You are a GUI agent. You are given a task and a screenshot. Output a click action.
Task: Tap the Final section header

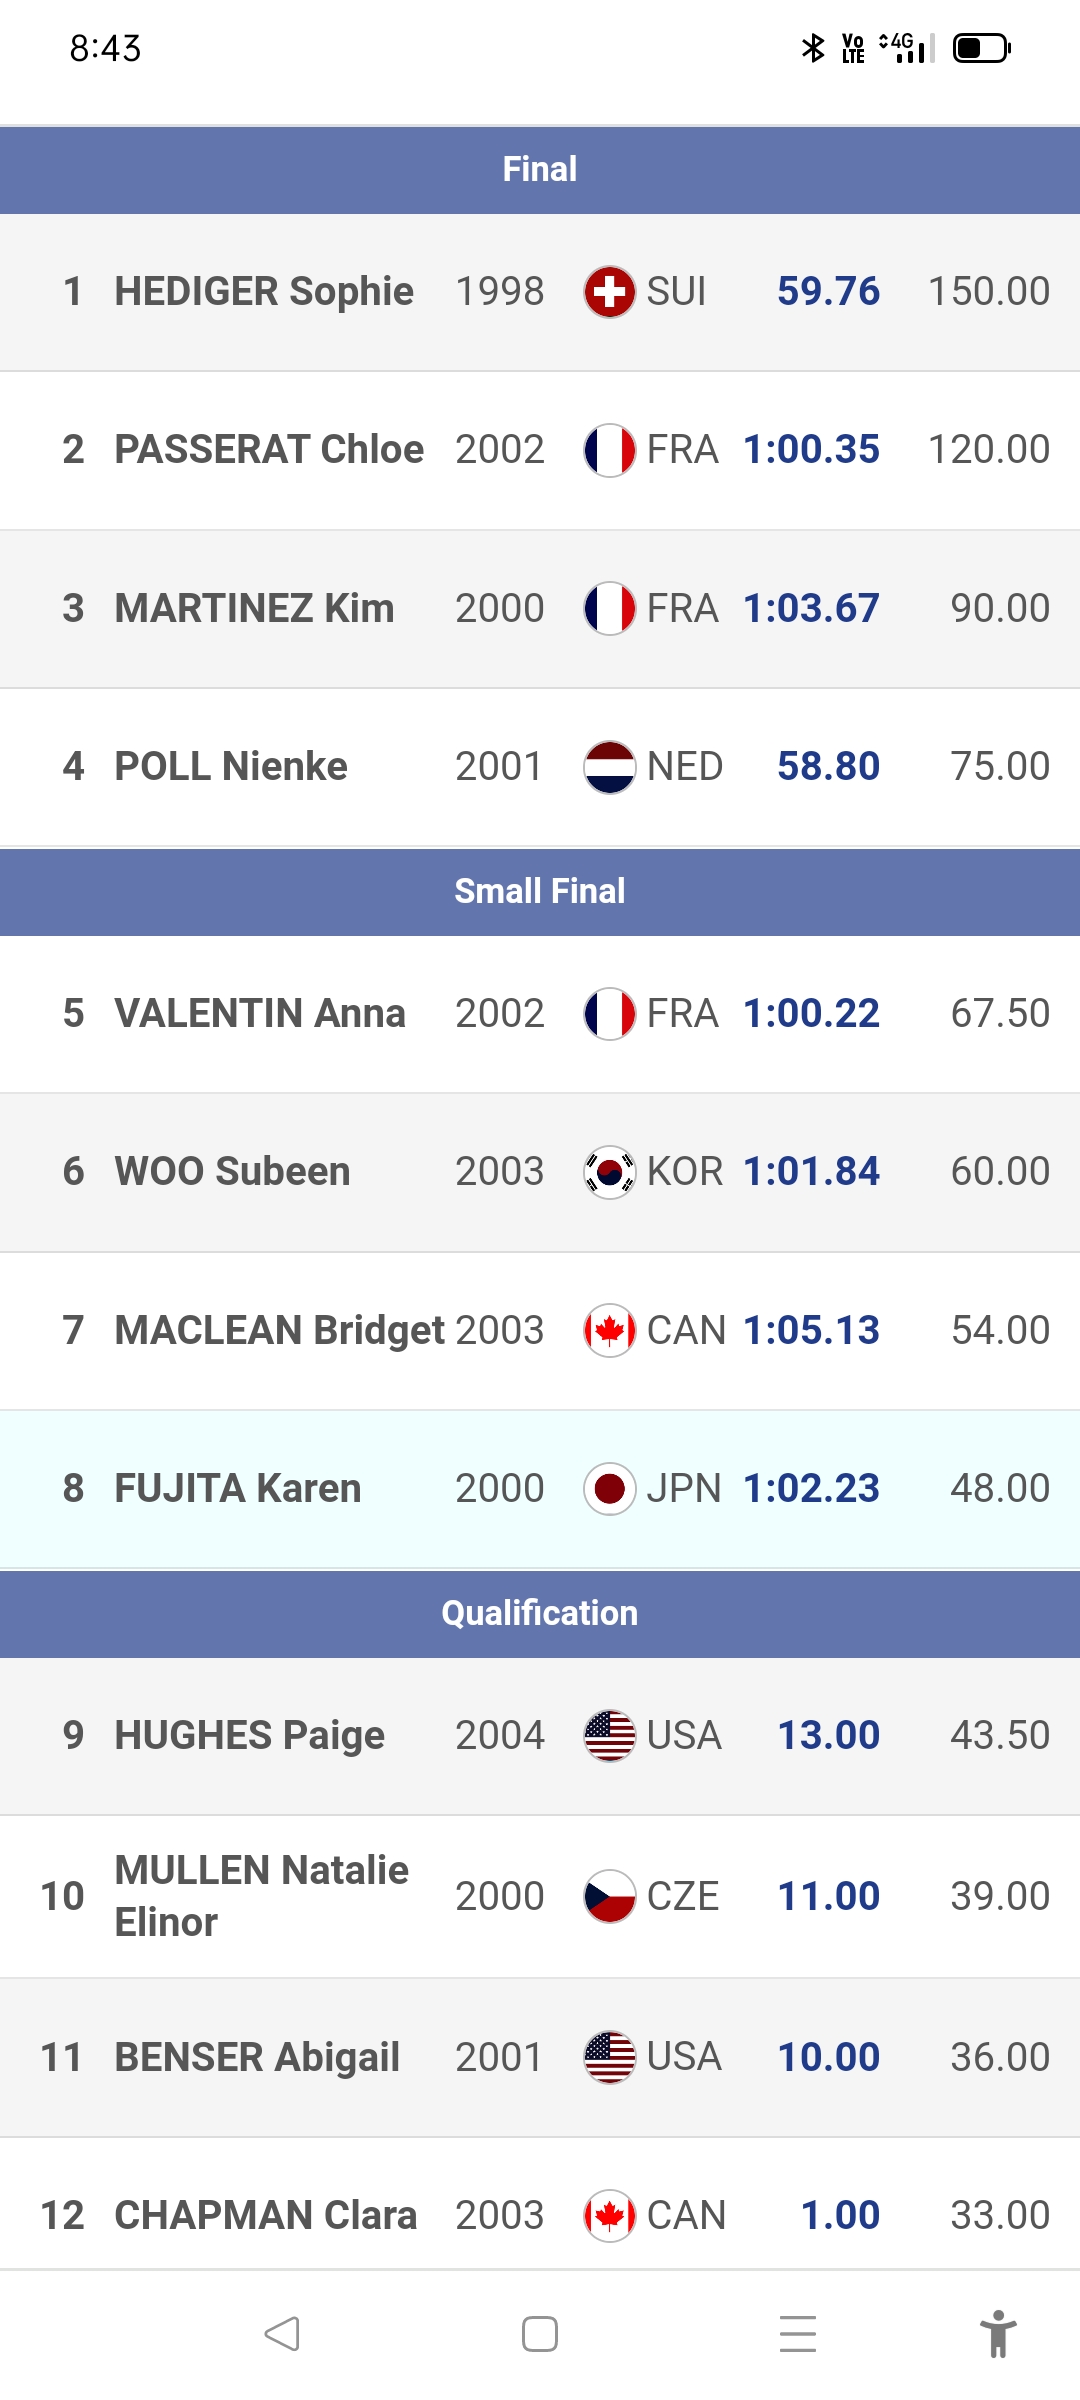[540, 169]
